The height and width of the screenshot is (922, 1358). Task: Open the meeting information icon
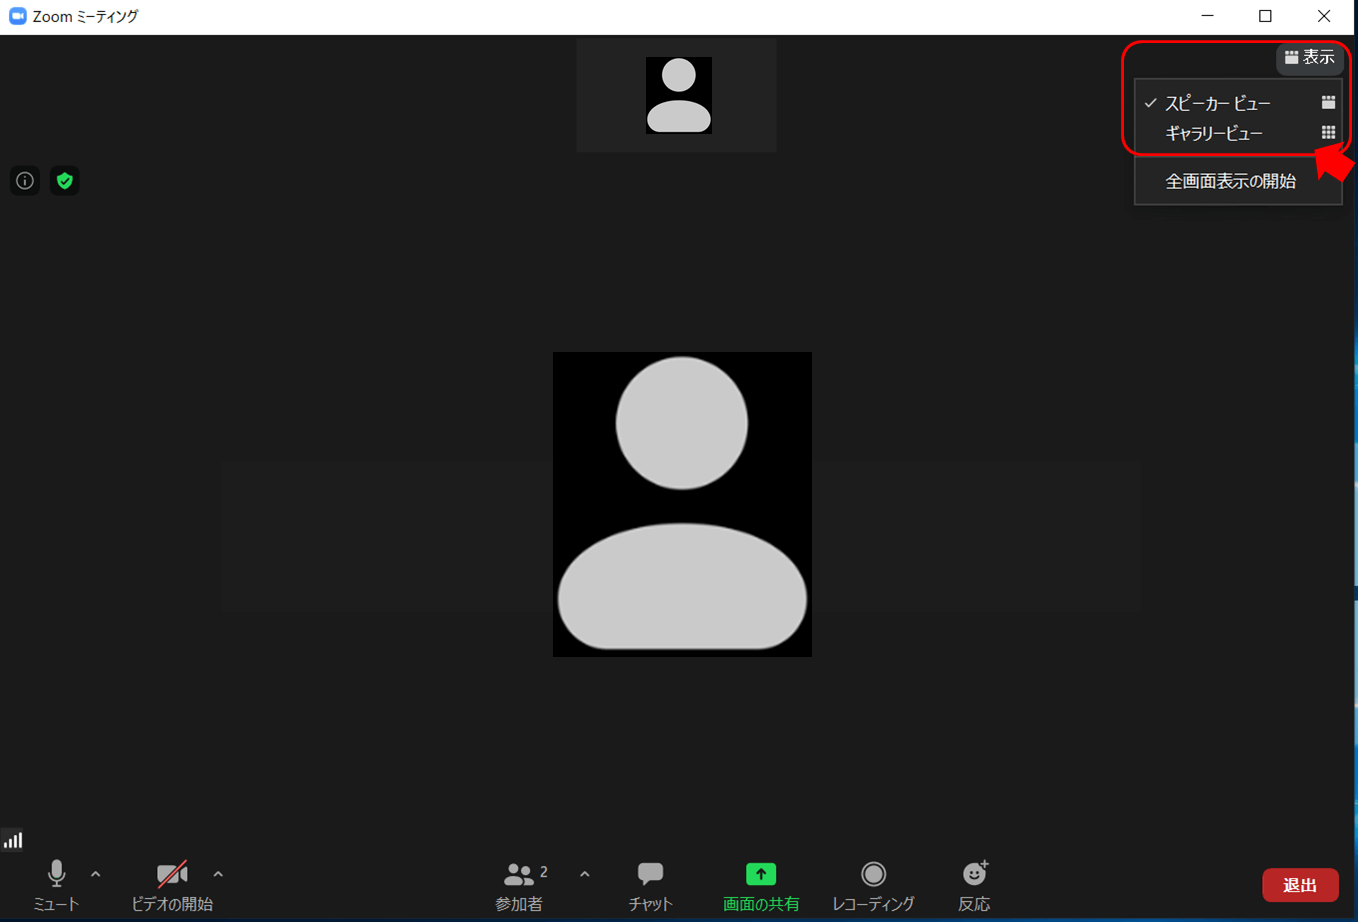pyautogui.click(x=25, y=181)
